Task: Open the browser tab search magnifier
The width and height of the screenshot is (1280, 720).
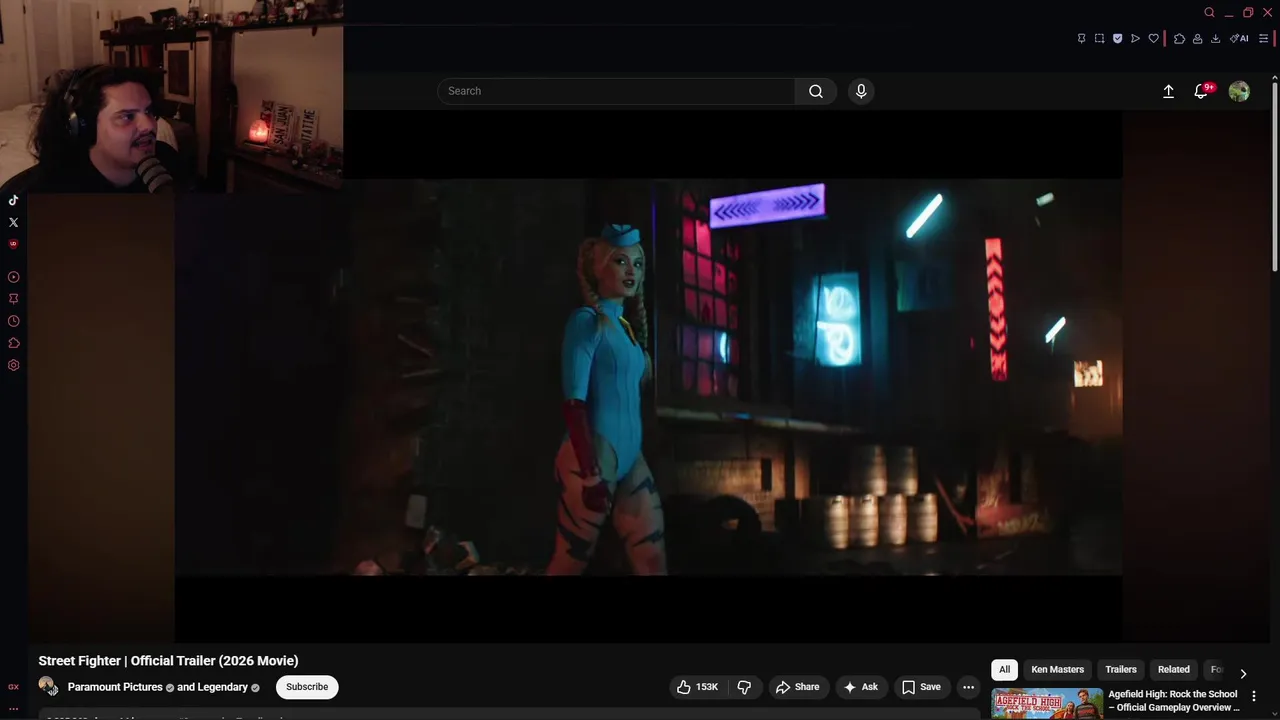Action: [x=1209, y=12]
